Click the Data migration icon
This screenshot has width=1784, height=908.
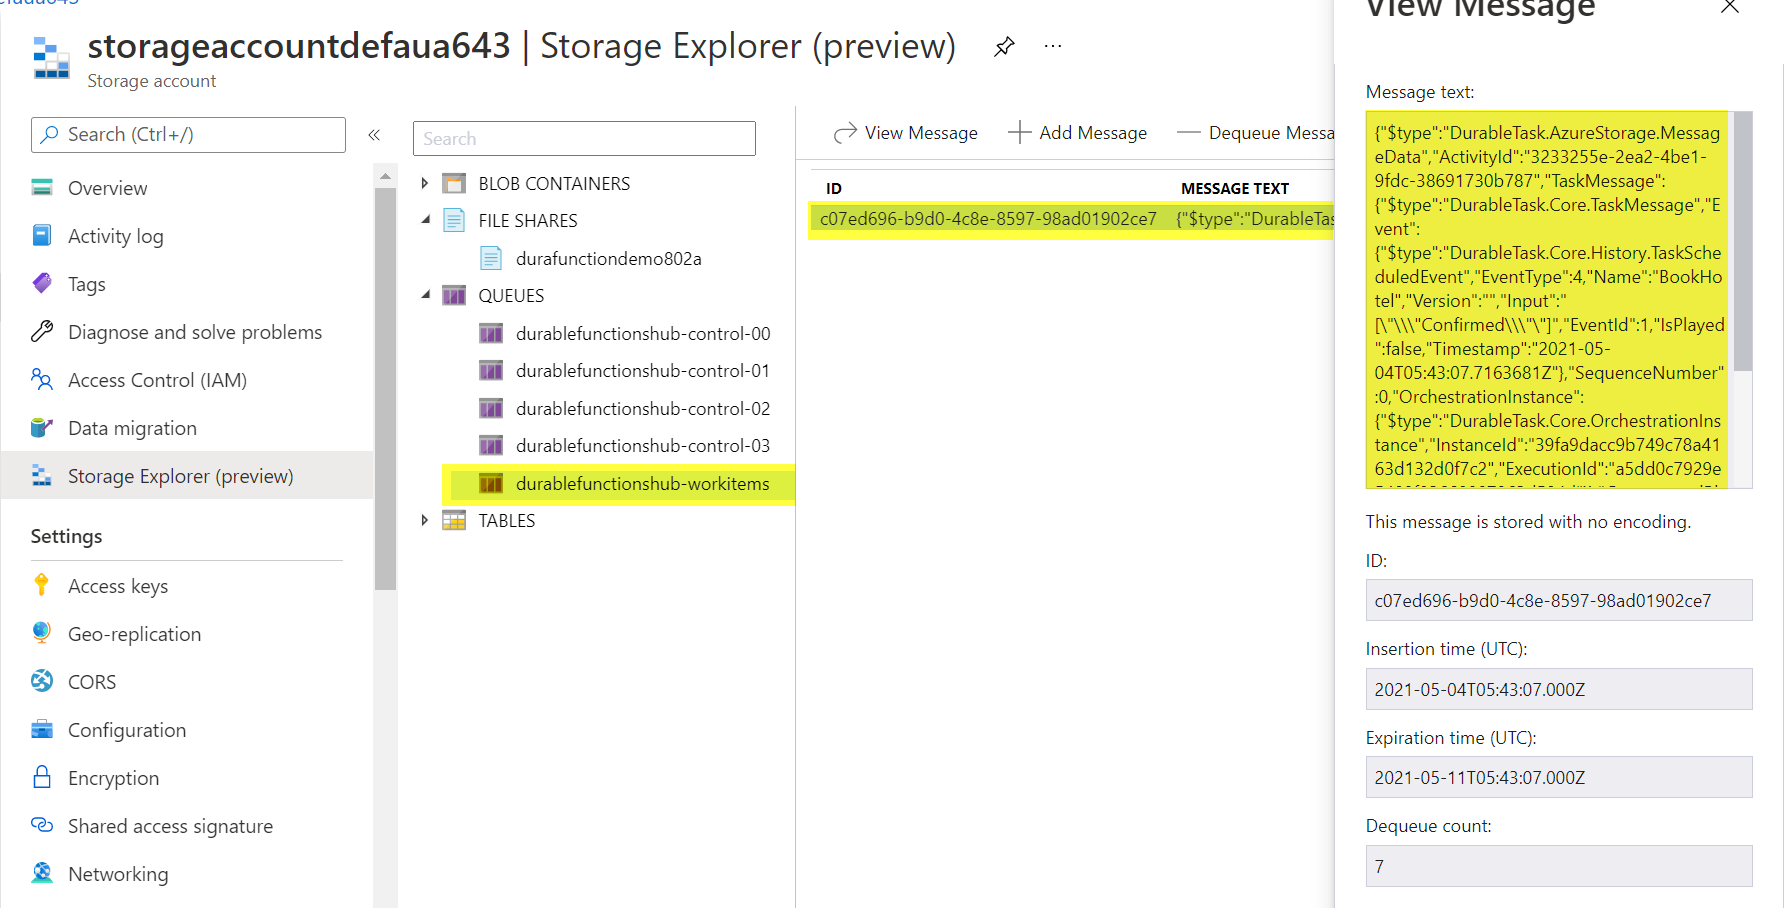pos(41,427)
